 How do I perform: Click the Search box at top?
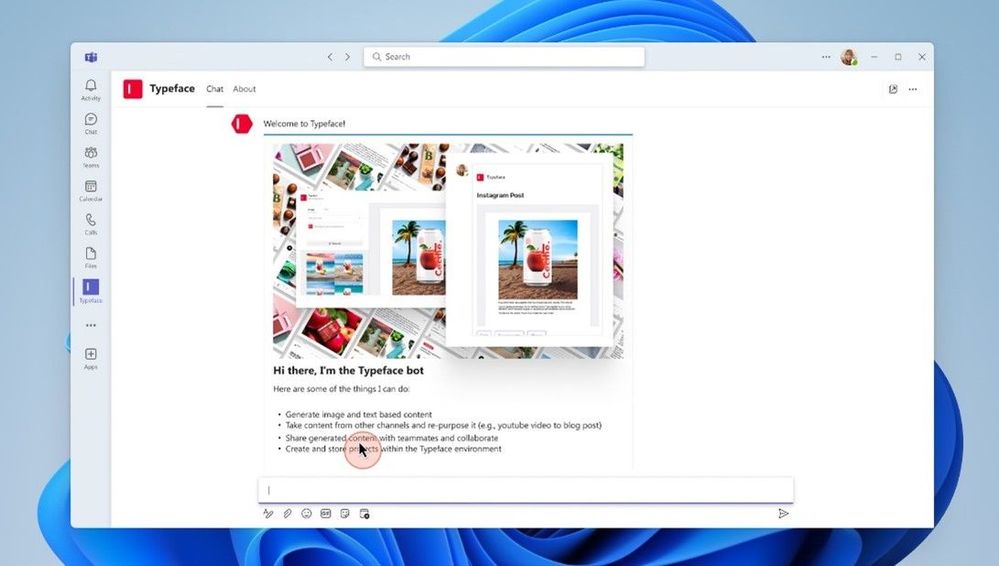[x=504, y=57]
